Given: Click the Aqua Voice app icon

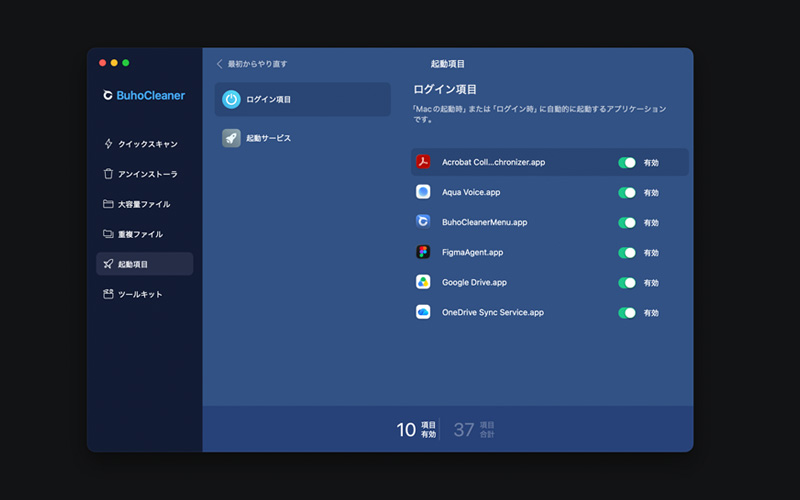Looking at the screenshot, I should point(423,192).
